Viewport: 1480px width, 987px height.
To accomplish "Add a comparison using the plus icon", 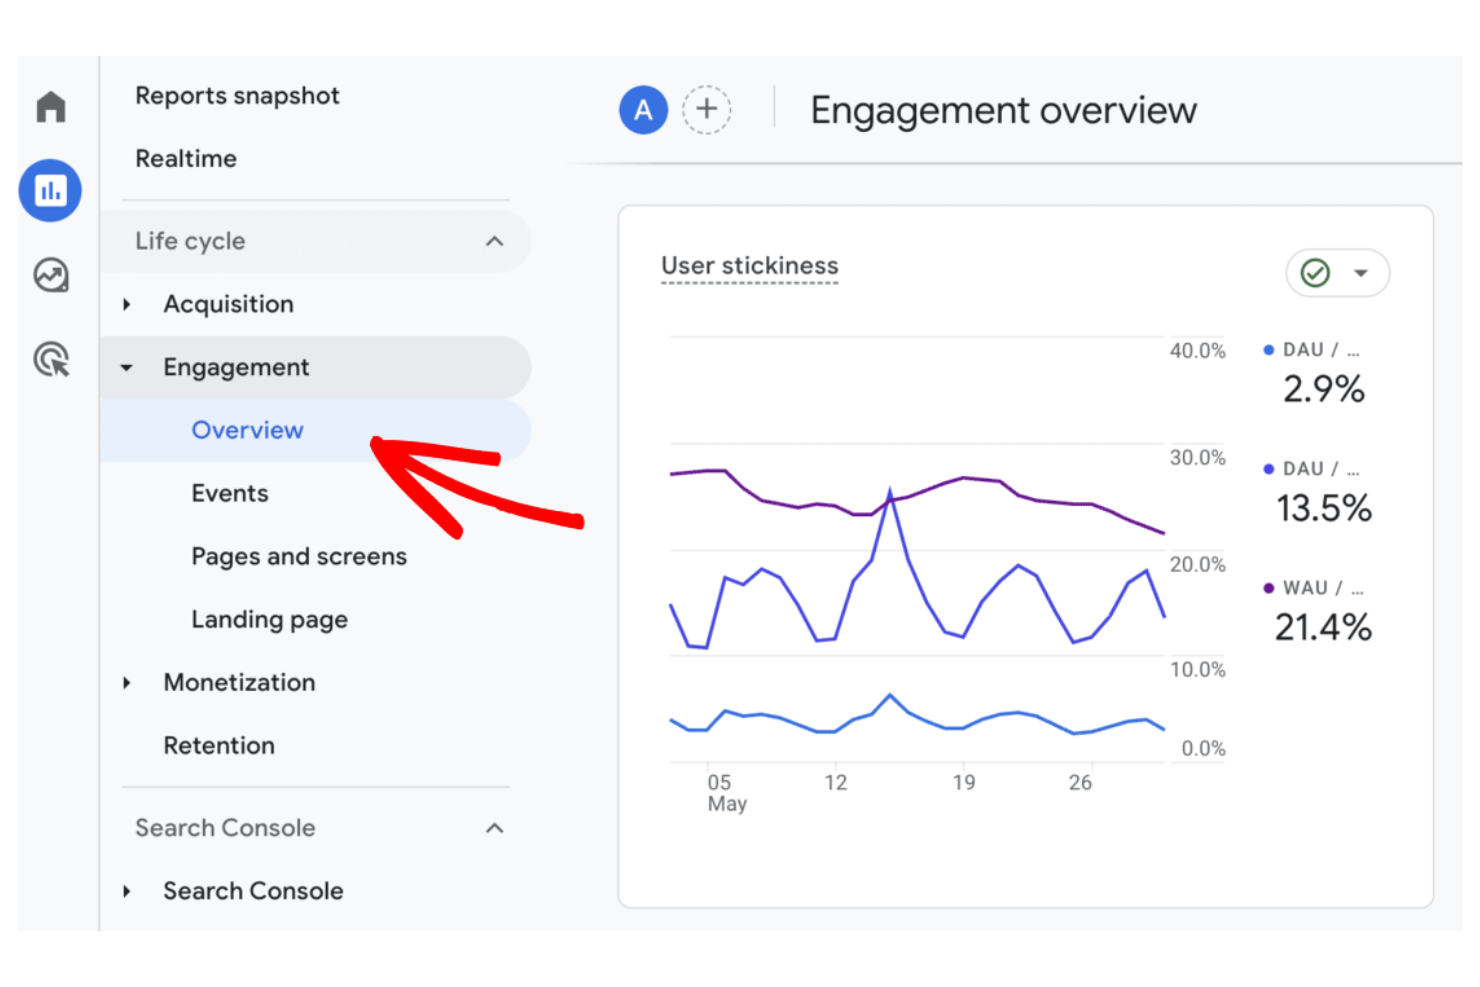I will pos(706,110).
